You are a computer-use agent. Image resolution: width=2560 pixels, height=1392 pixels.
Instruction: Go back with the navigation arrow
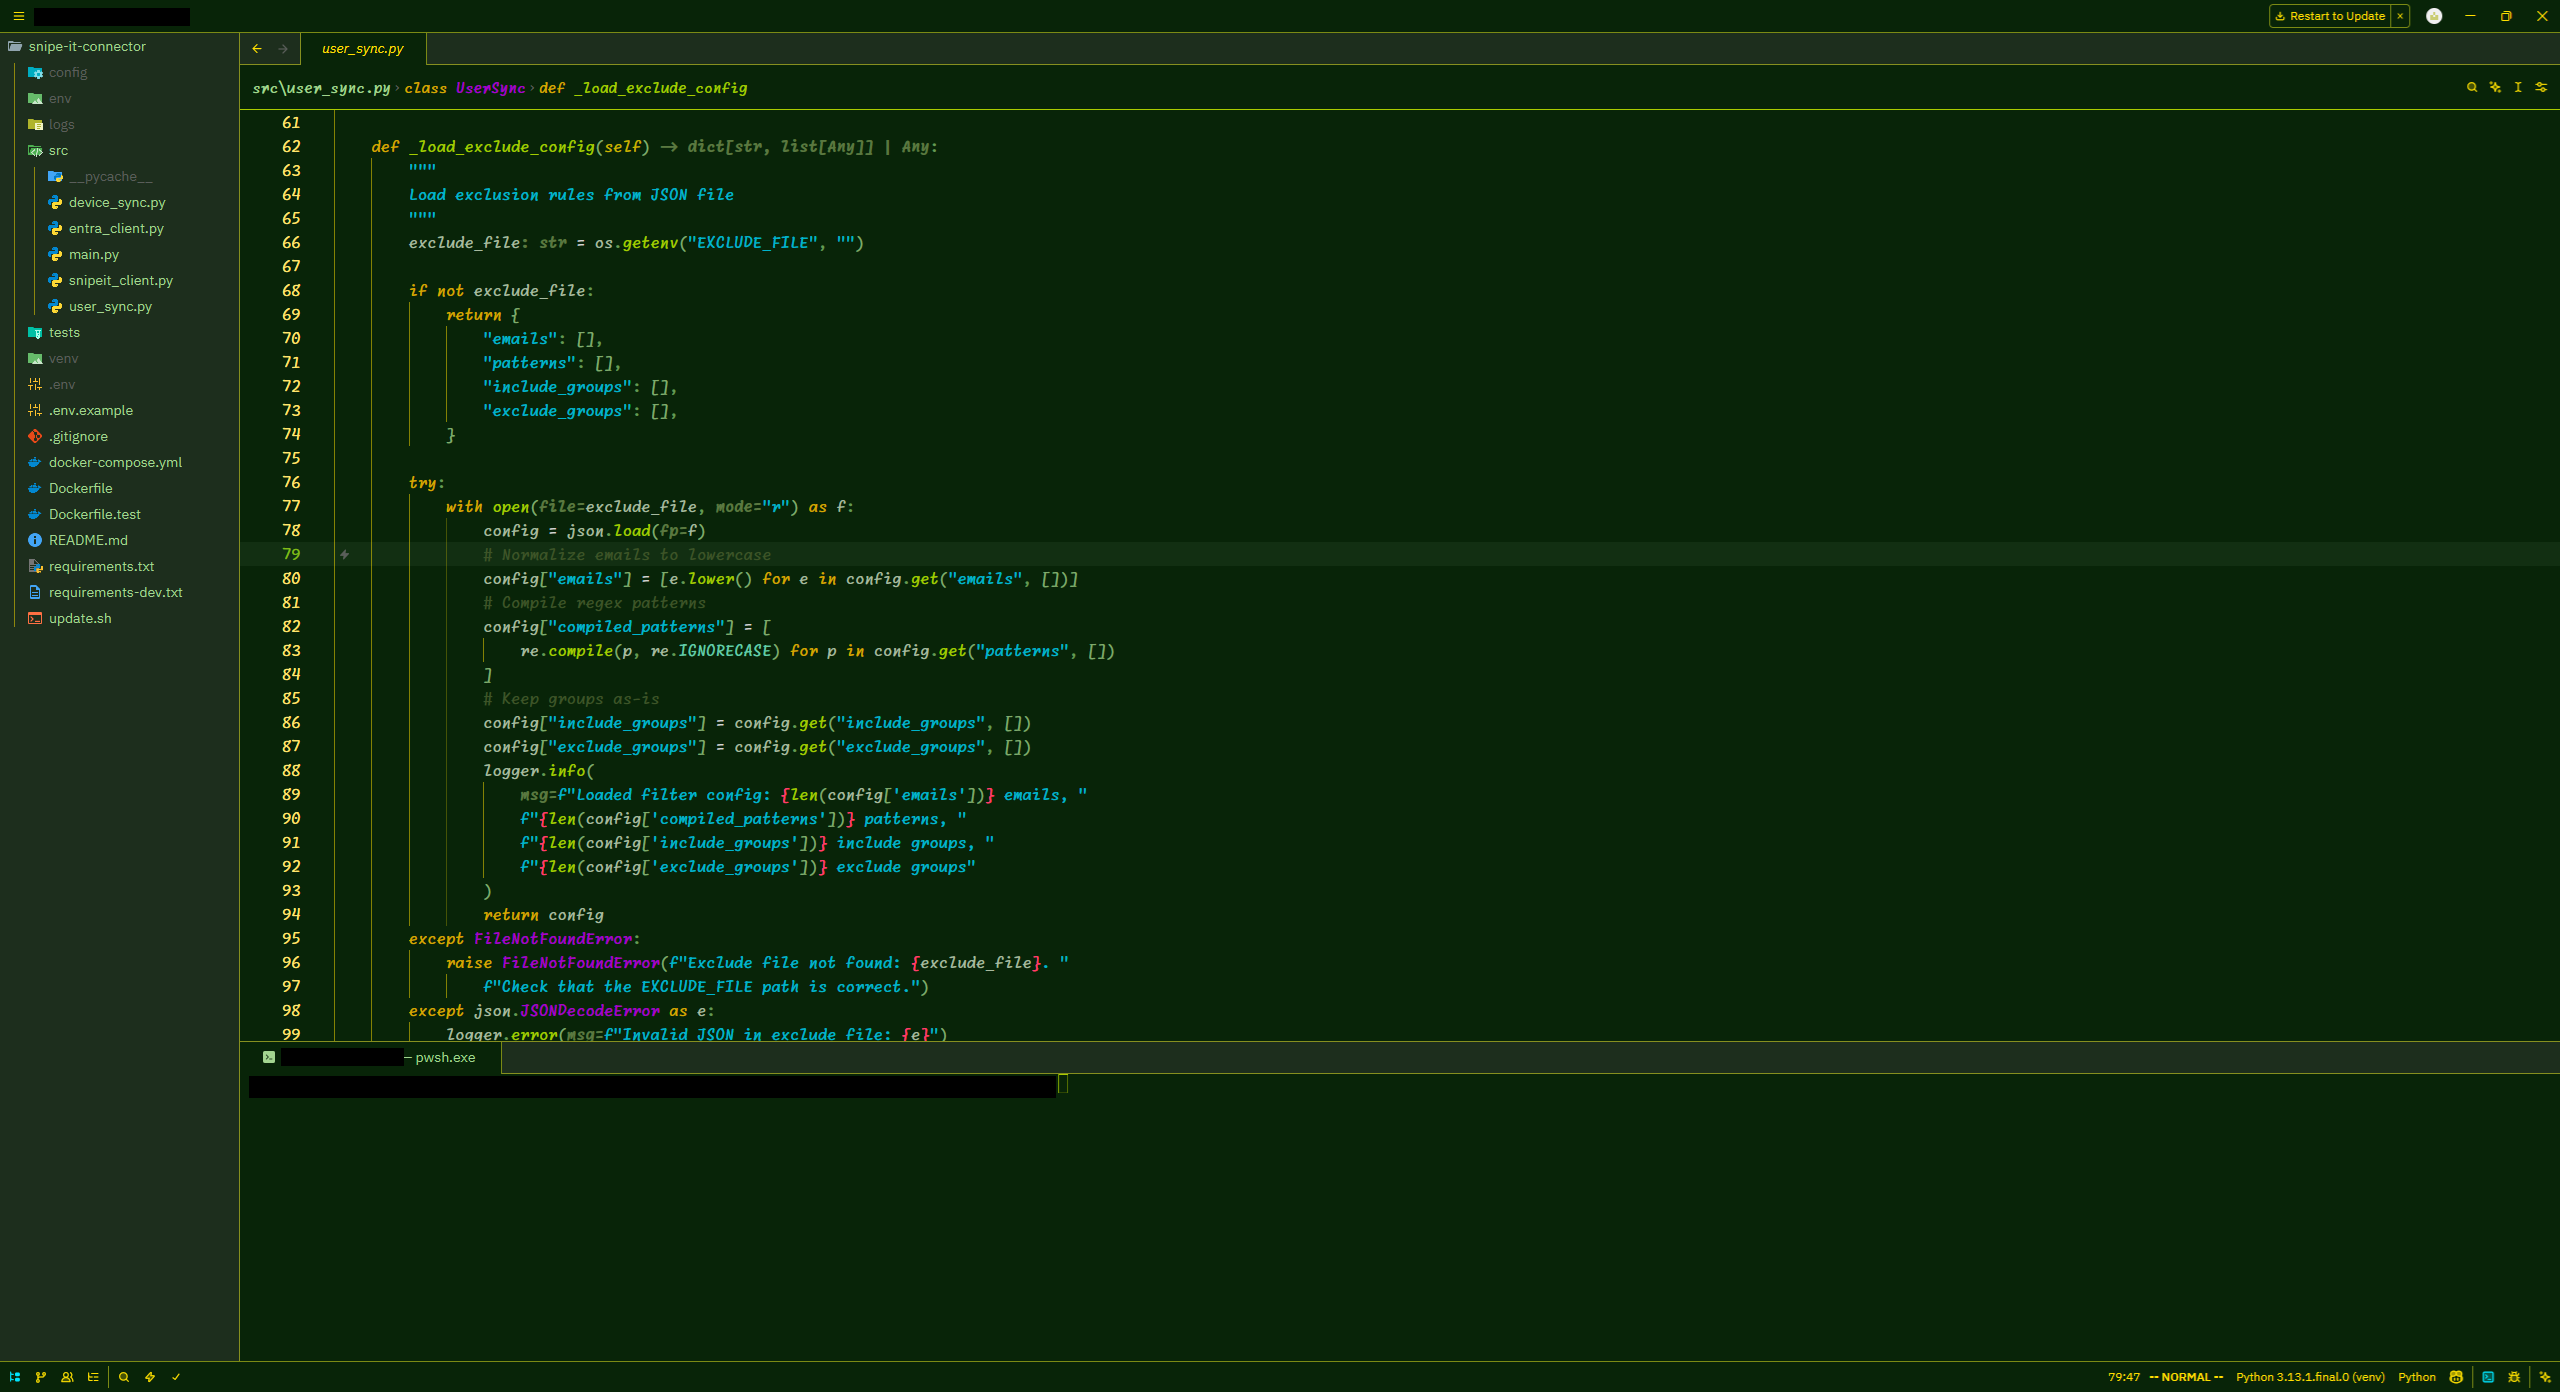pyautogui.click(x=257, y=49)
